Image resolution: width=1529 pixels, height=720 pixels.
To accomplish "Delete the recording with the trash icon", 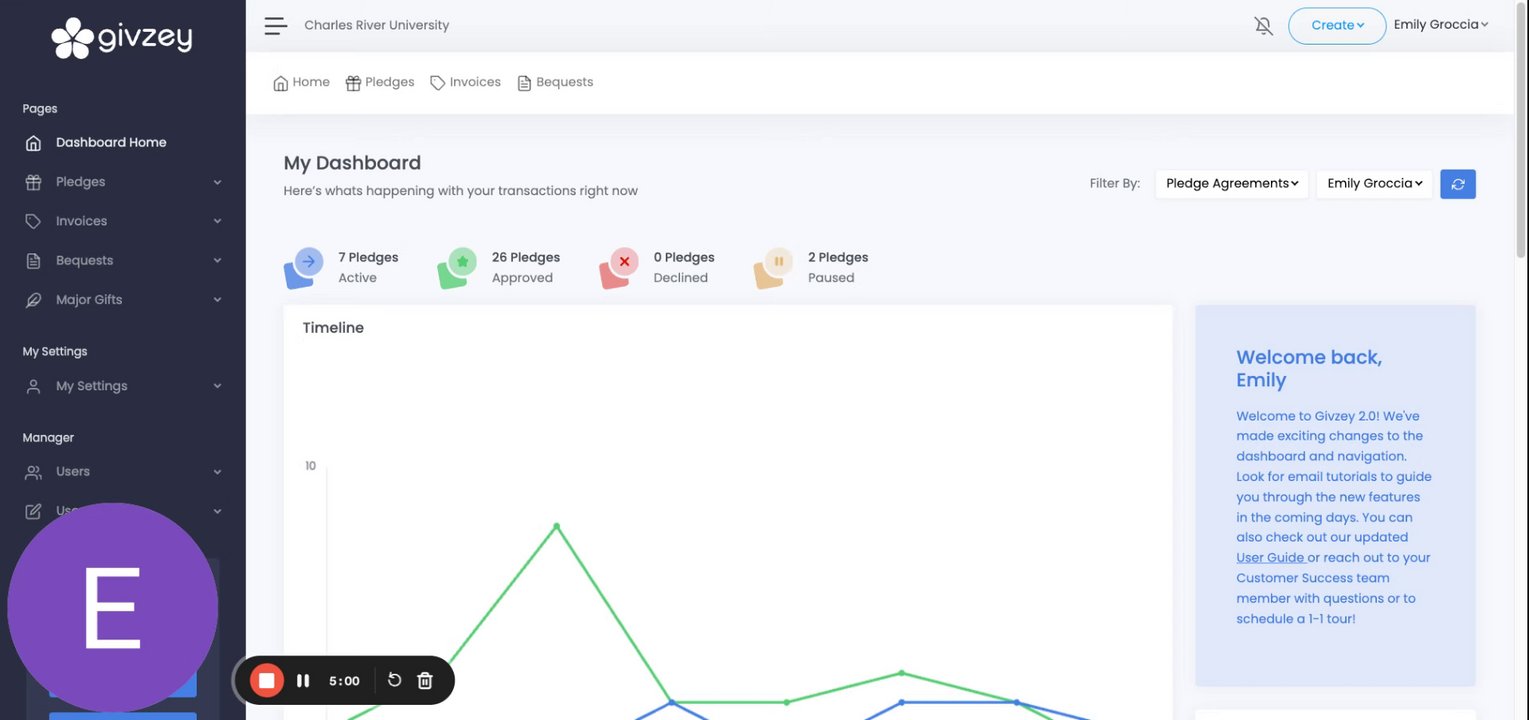I will (x=425, y=680).
